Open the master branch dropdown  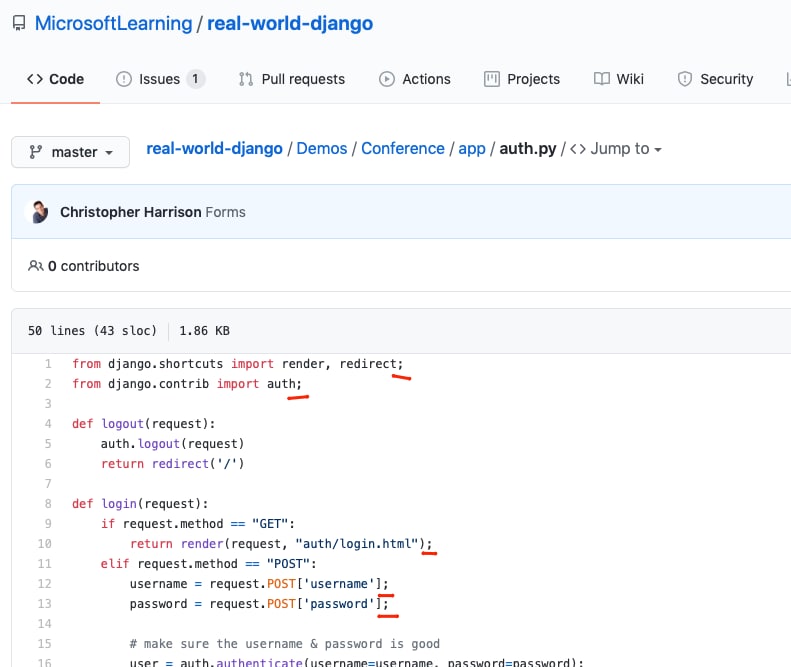pyautogui.click(x=71, y=152)
